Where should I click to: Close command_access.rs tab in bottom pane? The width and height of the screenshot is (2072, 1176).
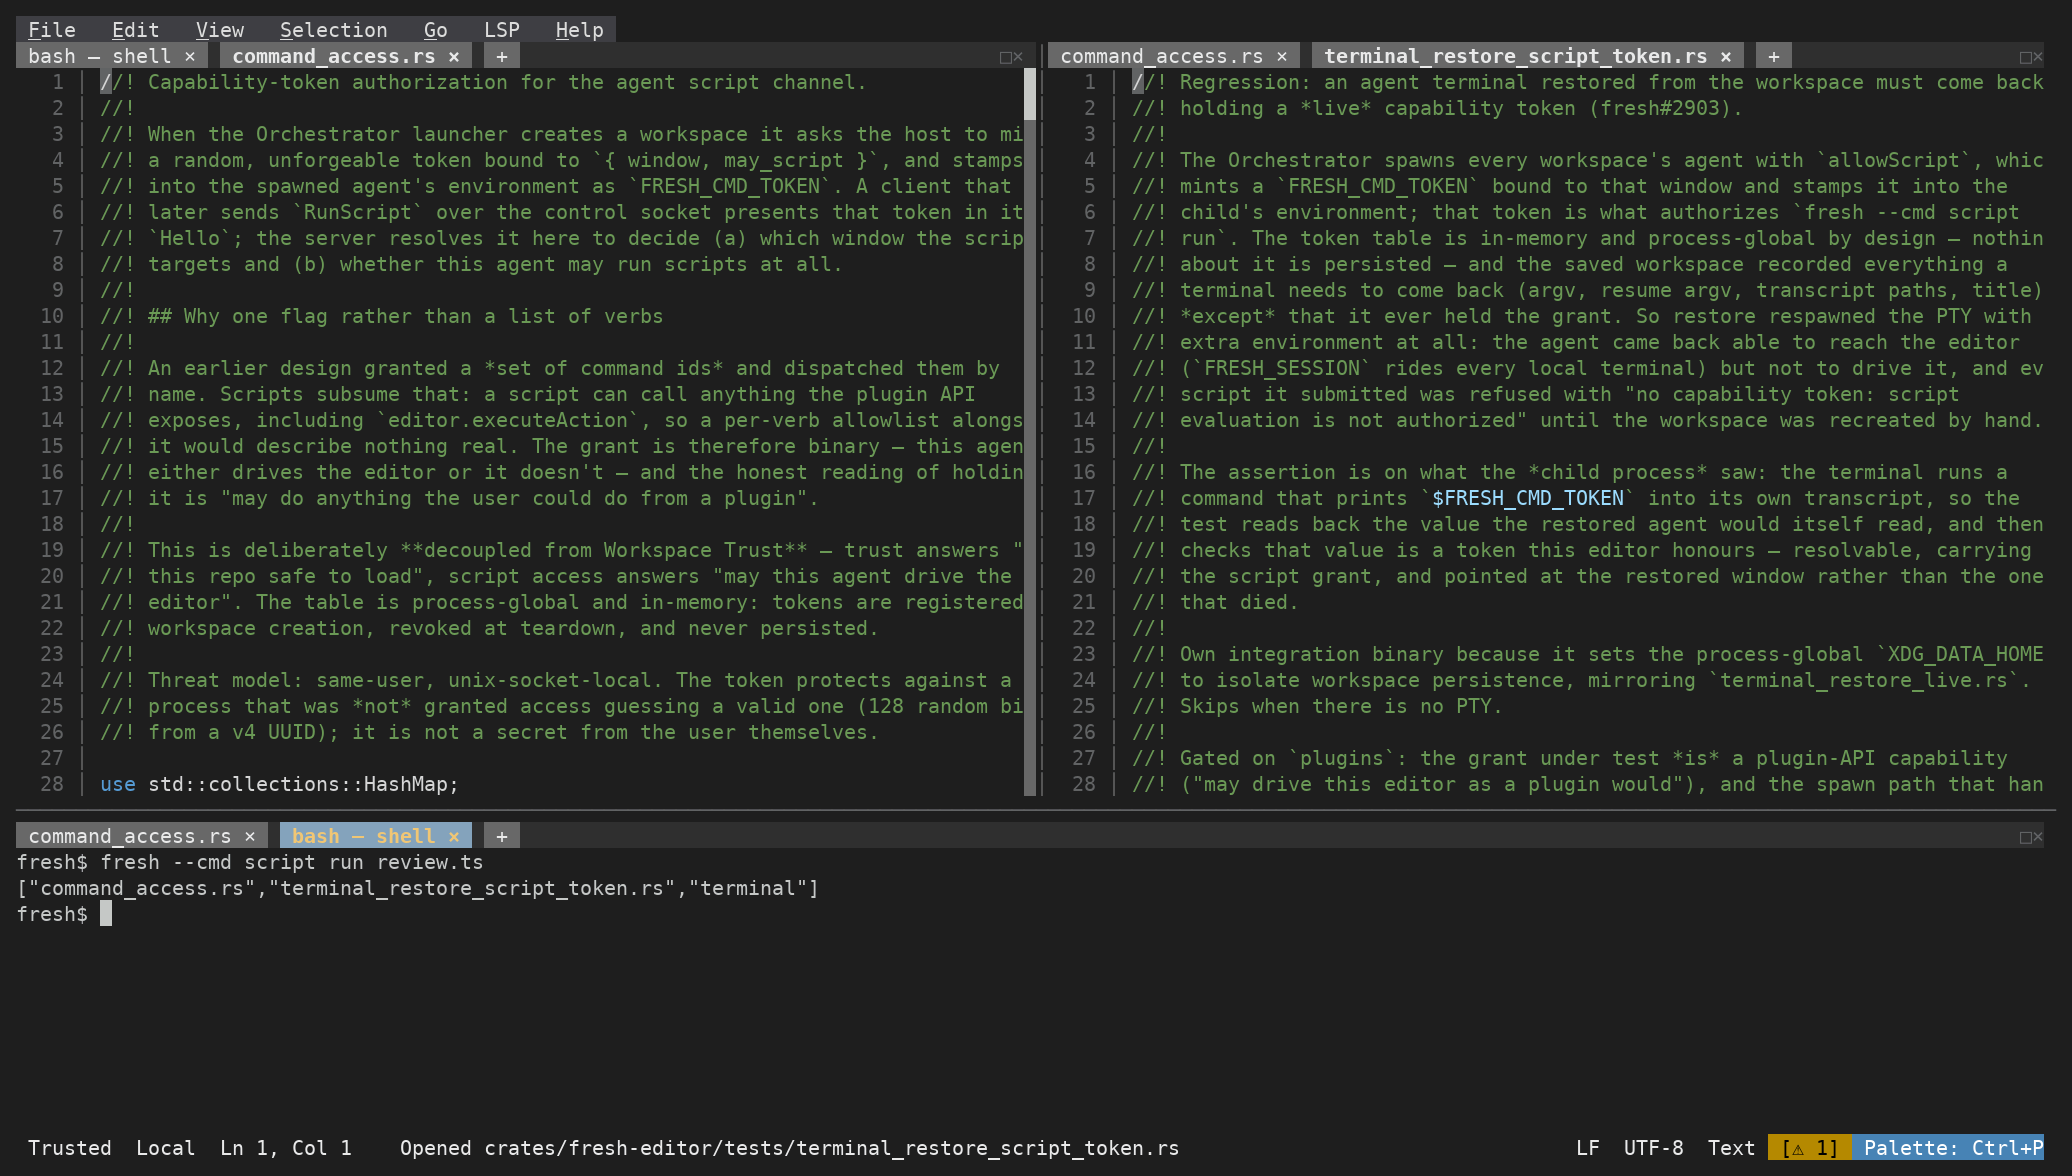point(250,836)
